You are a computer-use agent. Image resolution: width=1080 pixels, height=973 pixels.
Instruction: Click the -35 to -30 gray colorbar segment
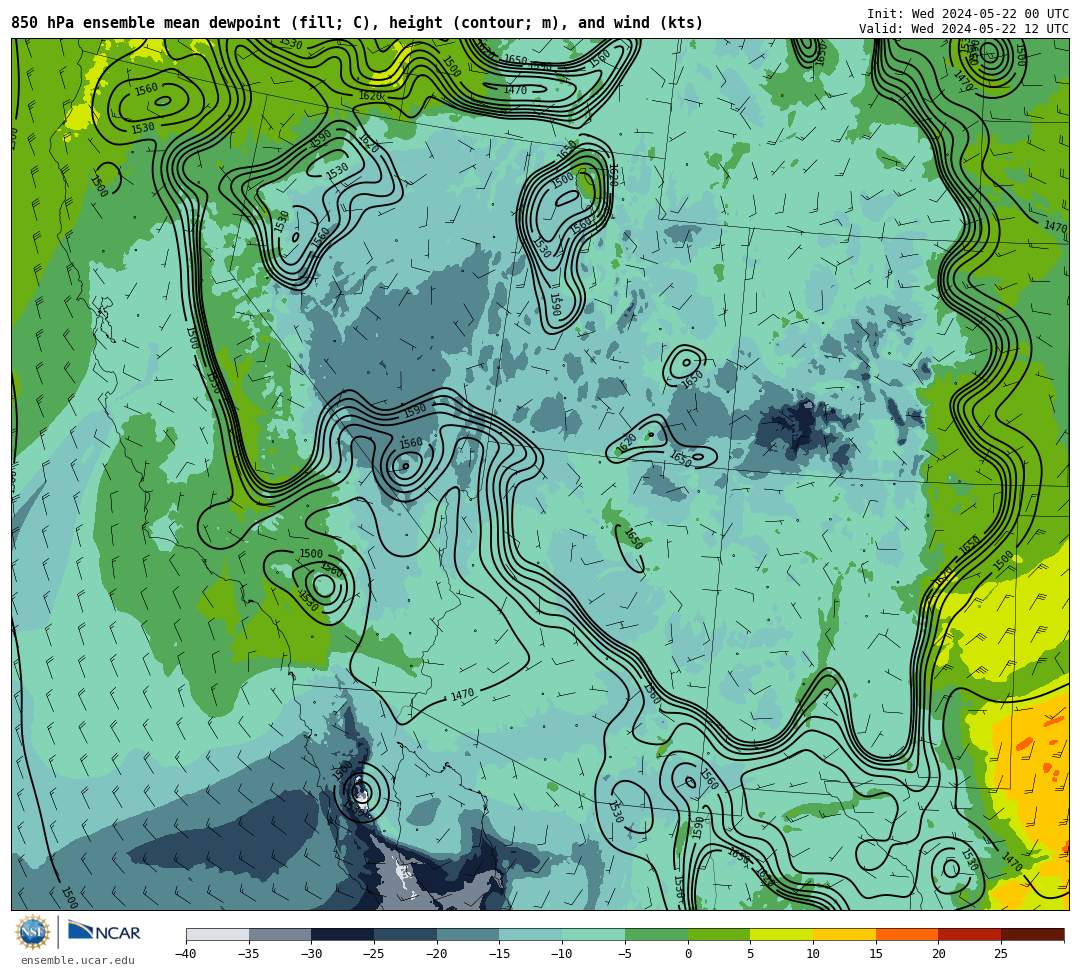[280, 934]
